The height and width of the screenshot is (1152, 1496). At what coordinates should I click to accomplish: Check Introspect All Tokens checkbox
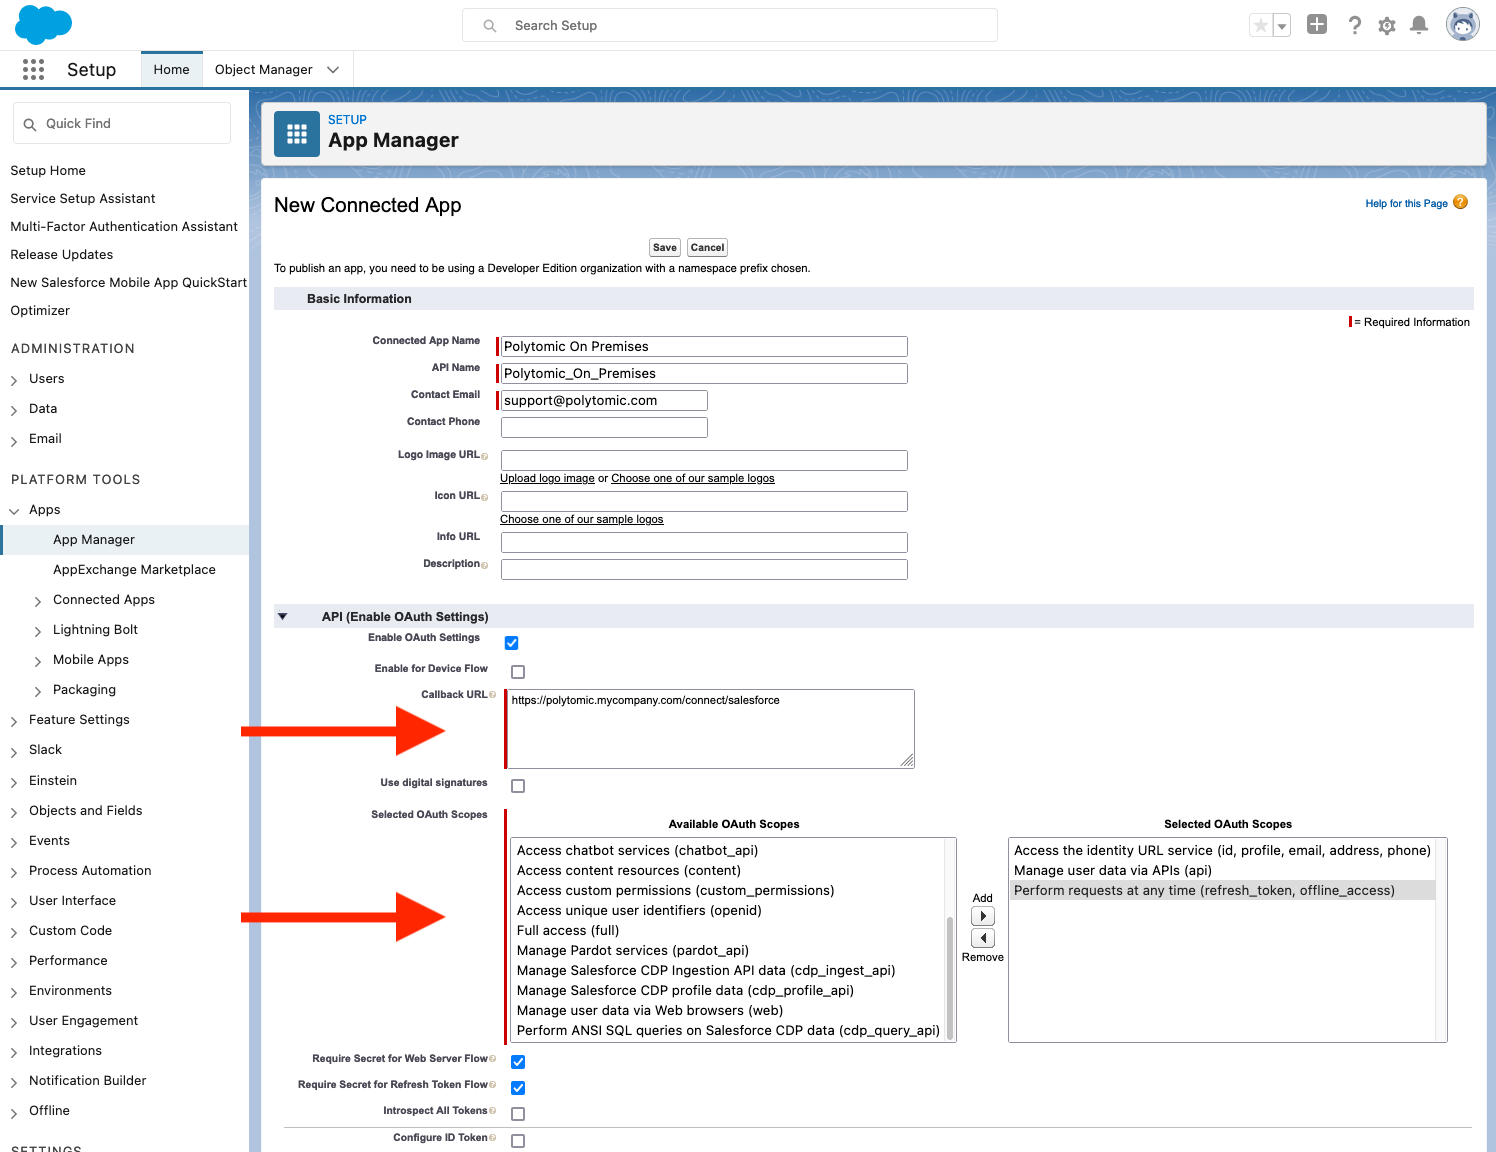[518, 1114]
